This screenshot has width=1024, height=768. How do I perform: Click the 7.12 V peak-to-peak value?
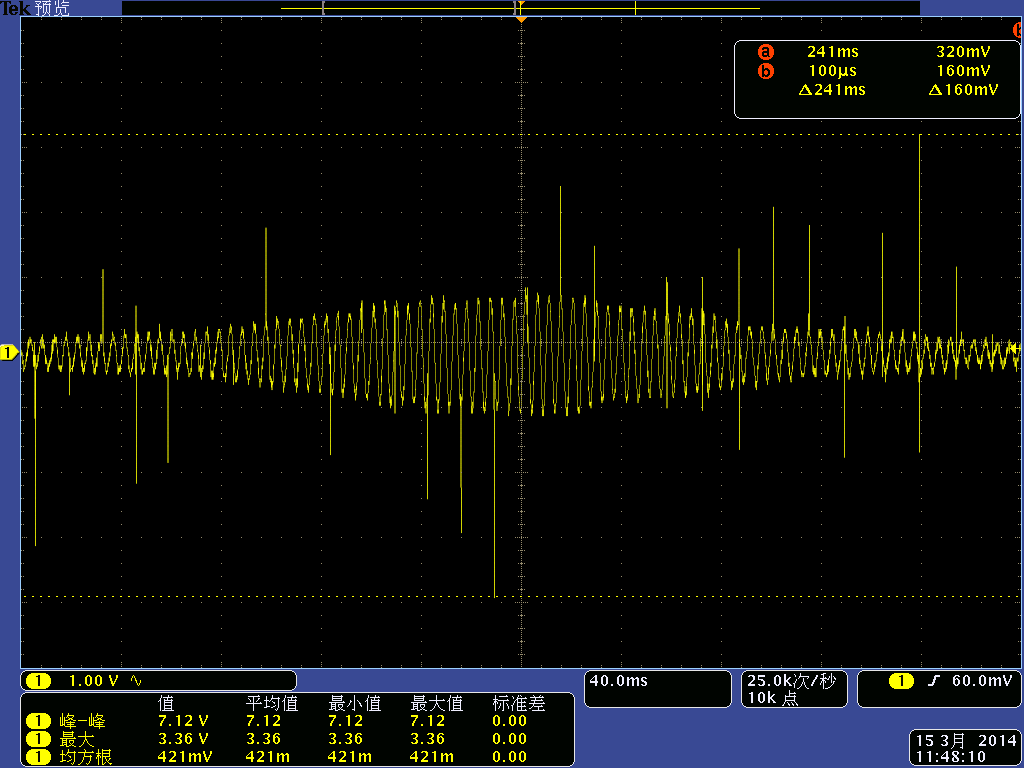pyautogui.click(x=183, y=721)
